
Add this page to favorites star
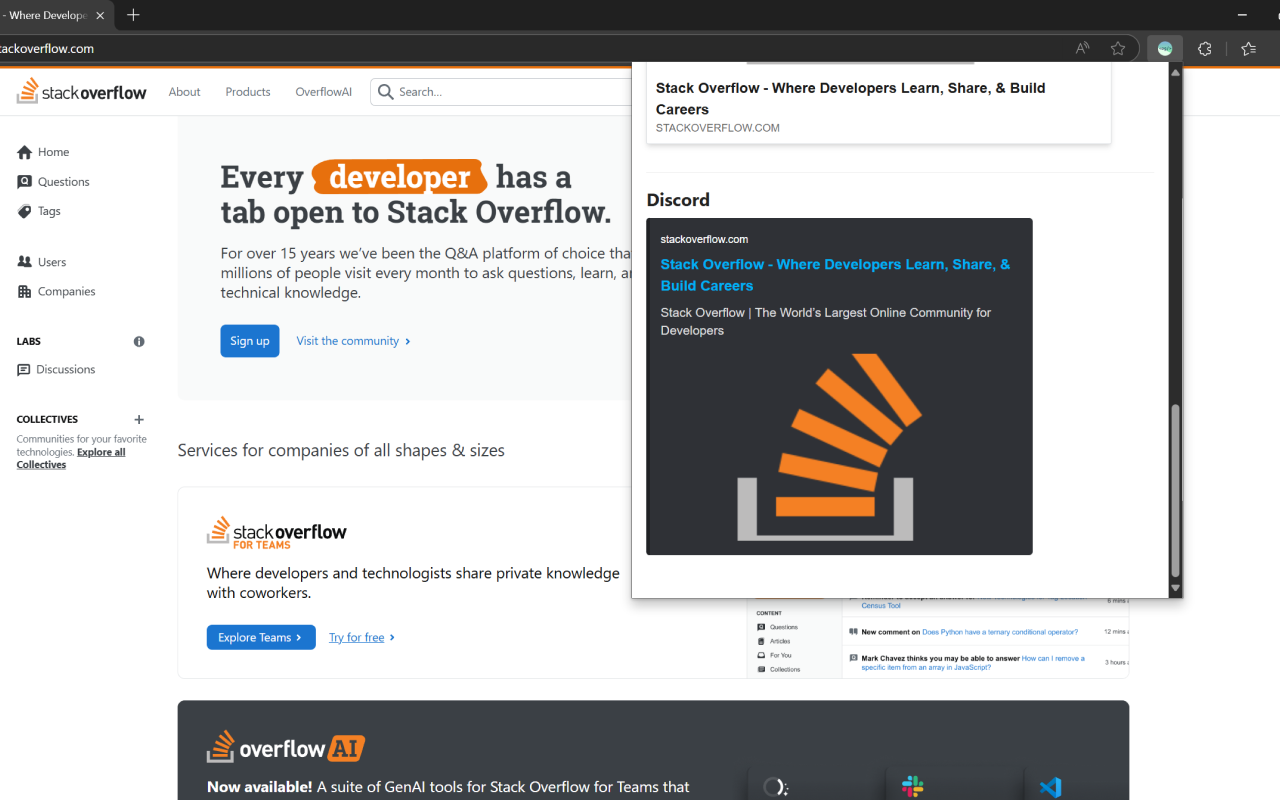[x=1118, y=48]
